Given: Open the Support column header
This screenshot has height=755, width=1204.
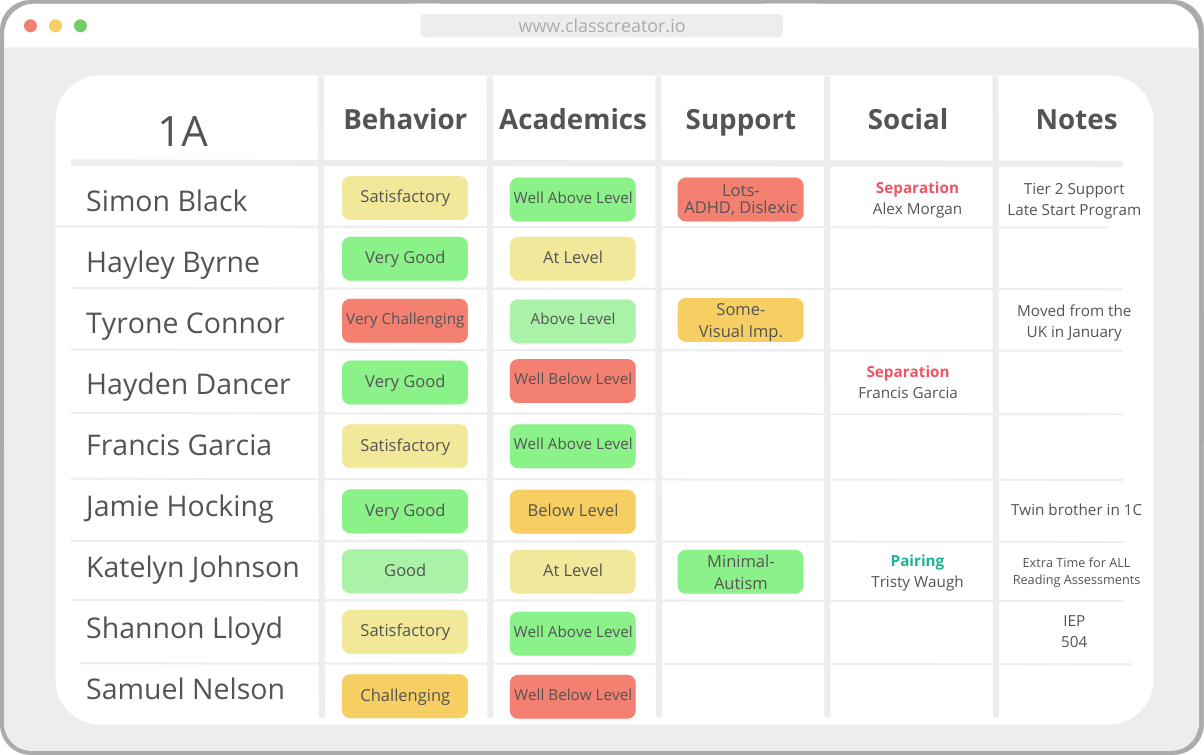Looking at the screenshot, I should tap(740, 120).
